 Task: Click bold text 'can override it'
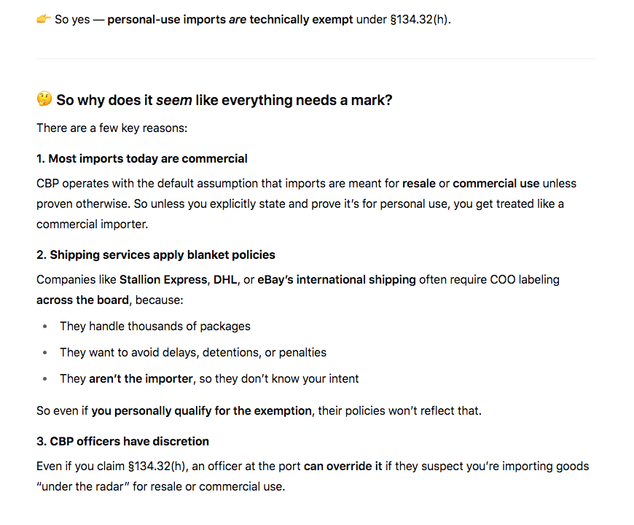tap(343, 466)
